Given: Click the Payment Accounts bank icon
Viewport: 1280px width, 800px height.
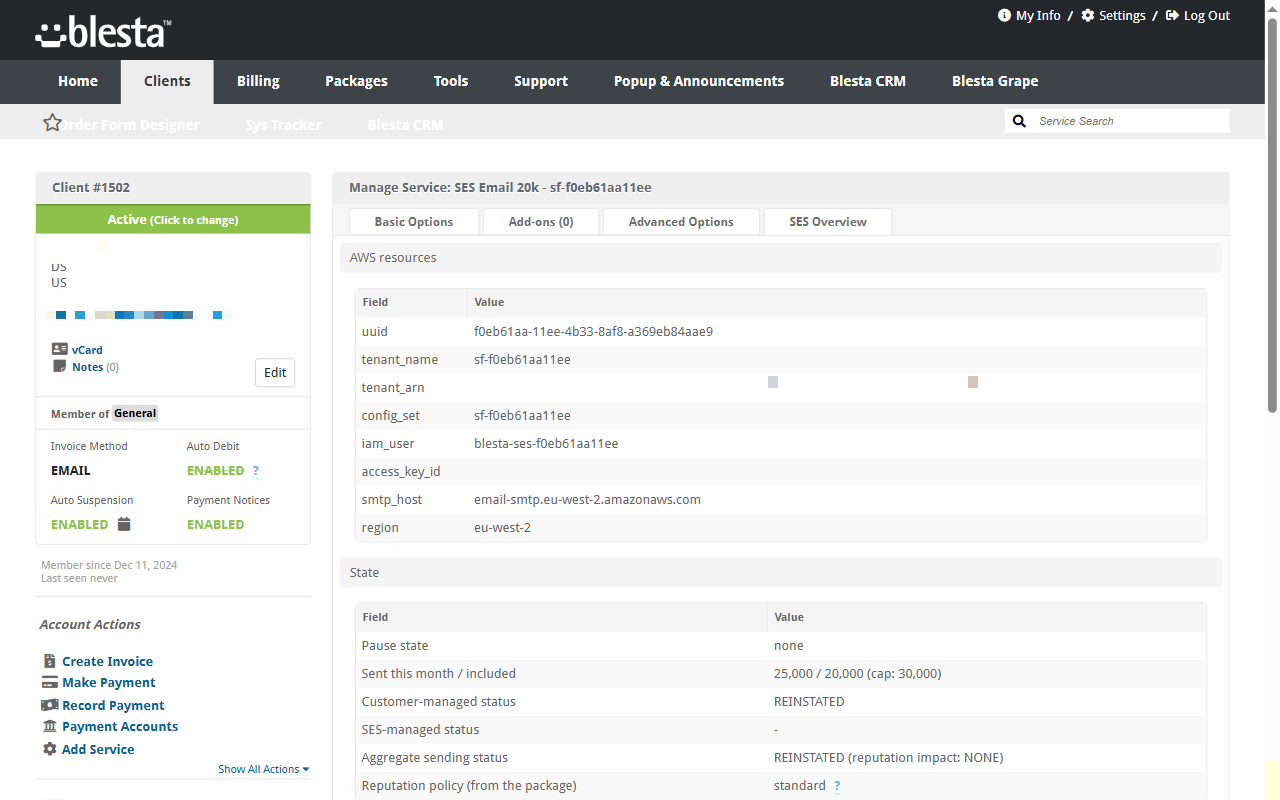Looking at the screenshot, I should (50, 727).
